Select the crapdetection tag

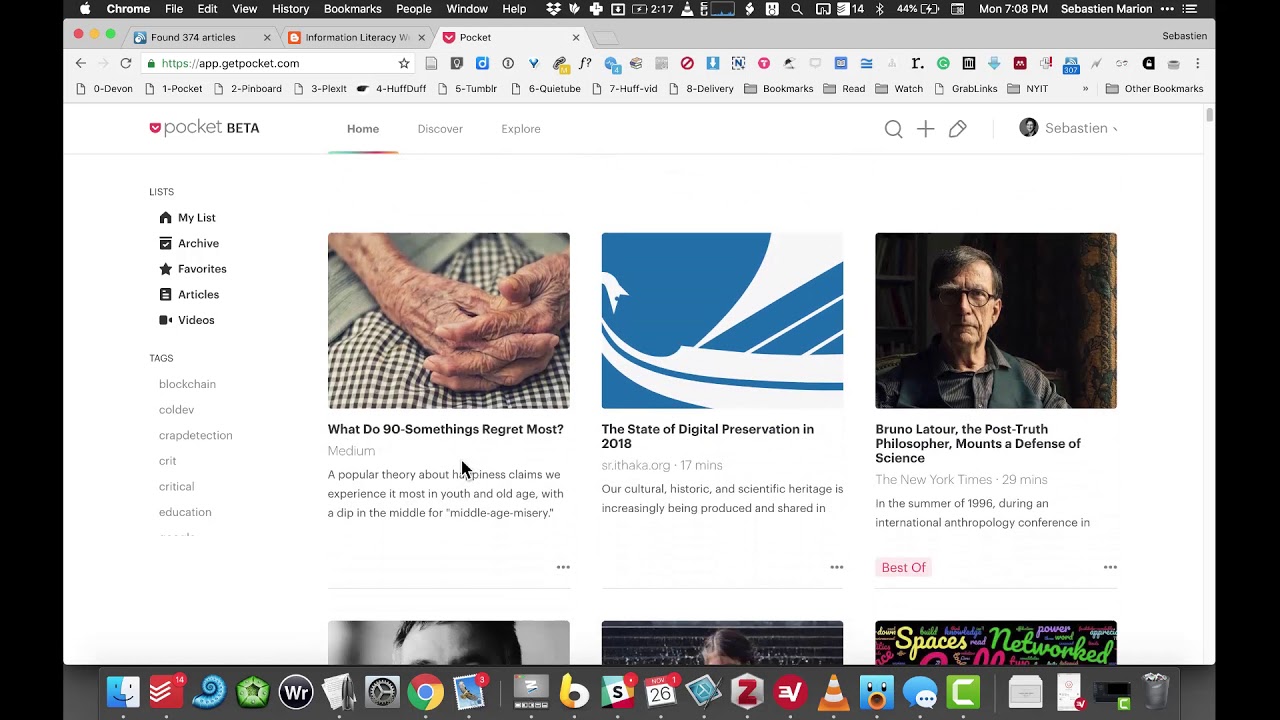pos(195,435)
